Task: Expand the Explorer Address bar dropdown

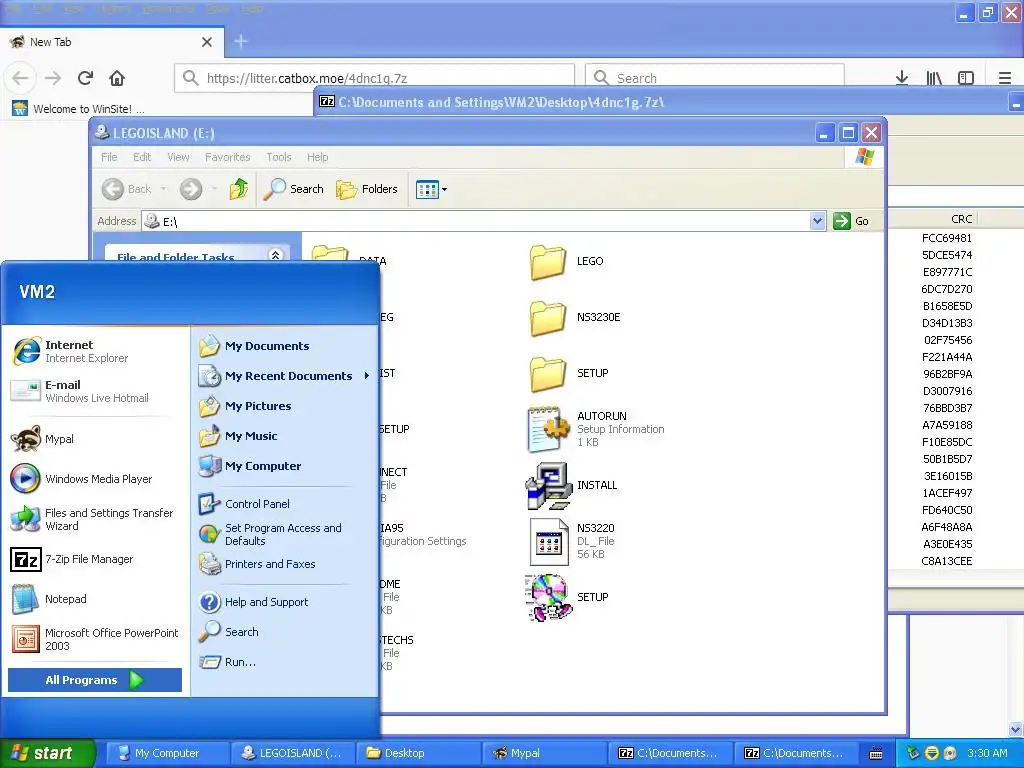Action: click(817, 221)
